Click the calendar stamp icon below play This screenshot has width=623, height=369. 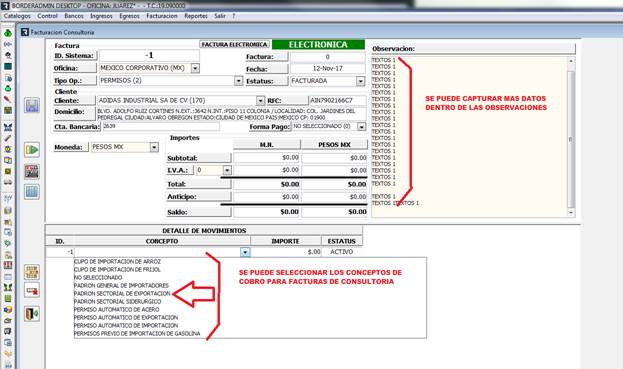pos(32,171)
